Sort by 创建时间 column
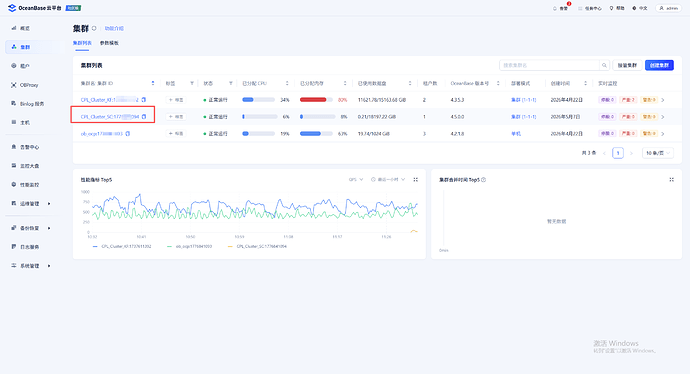 585,83
